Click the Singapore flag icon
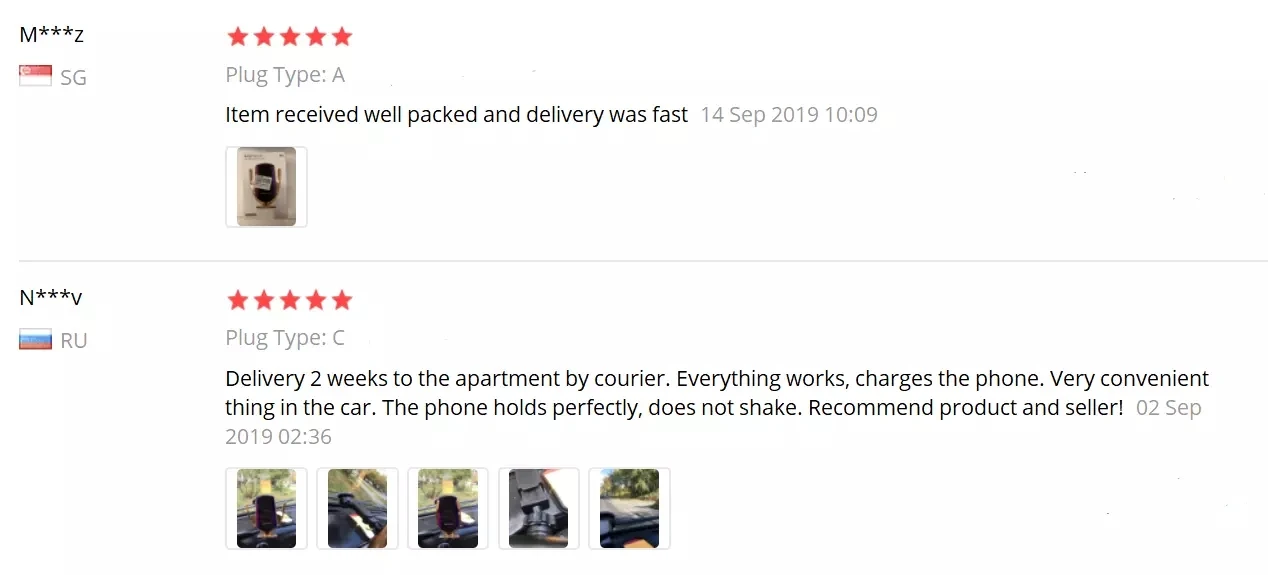This screenshot has width=1268, height=575. [35, 76]
